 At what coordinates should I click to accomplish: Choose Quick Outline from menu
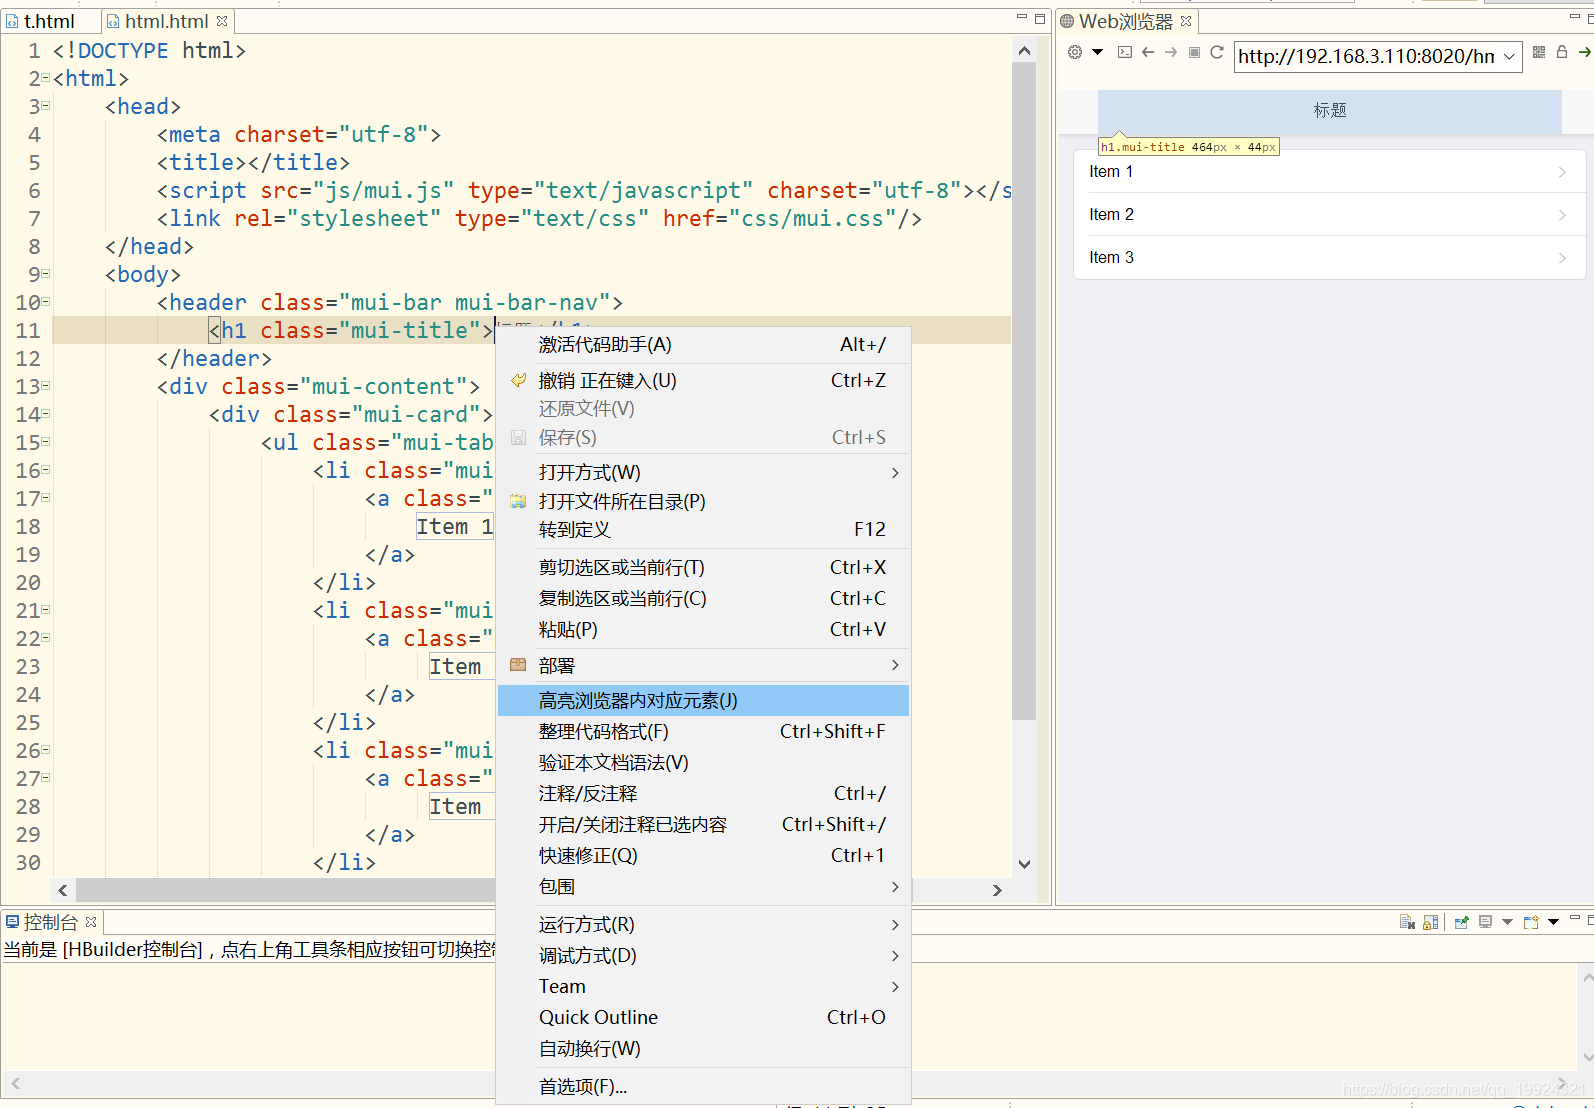[703, 1018]
